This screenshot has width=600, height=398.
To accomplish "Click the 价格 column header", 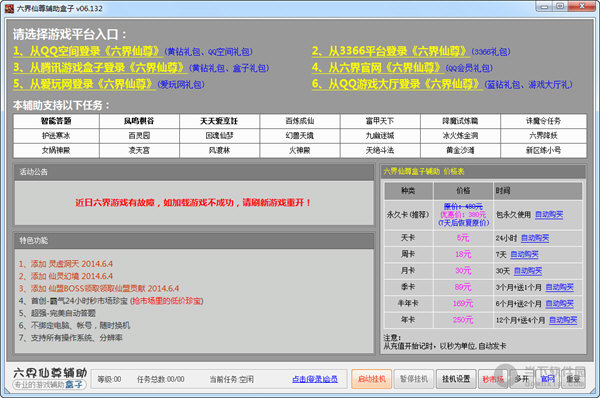I will pos(463,191).
